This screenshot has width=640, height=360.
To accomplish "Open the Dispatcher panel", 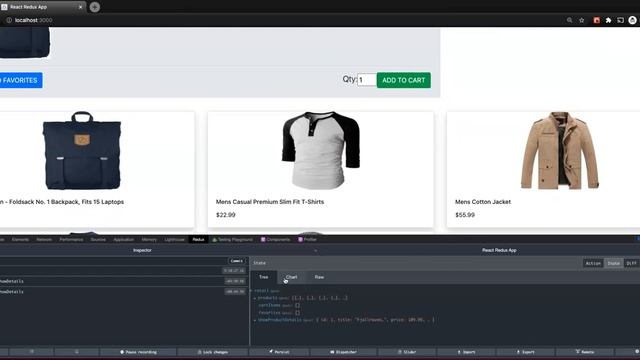I will pos(343,352).
